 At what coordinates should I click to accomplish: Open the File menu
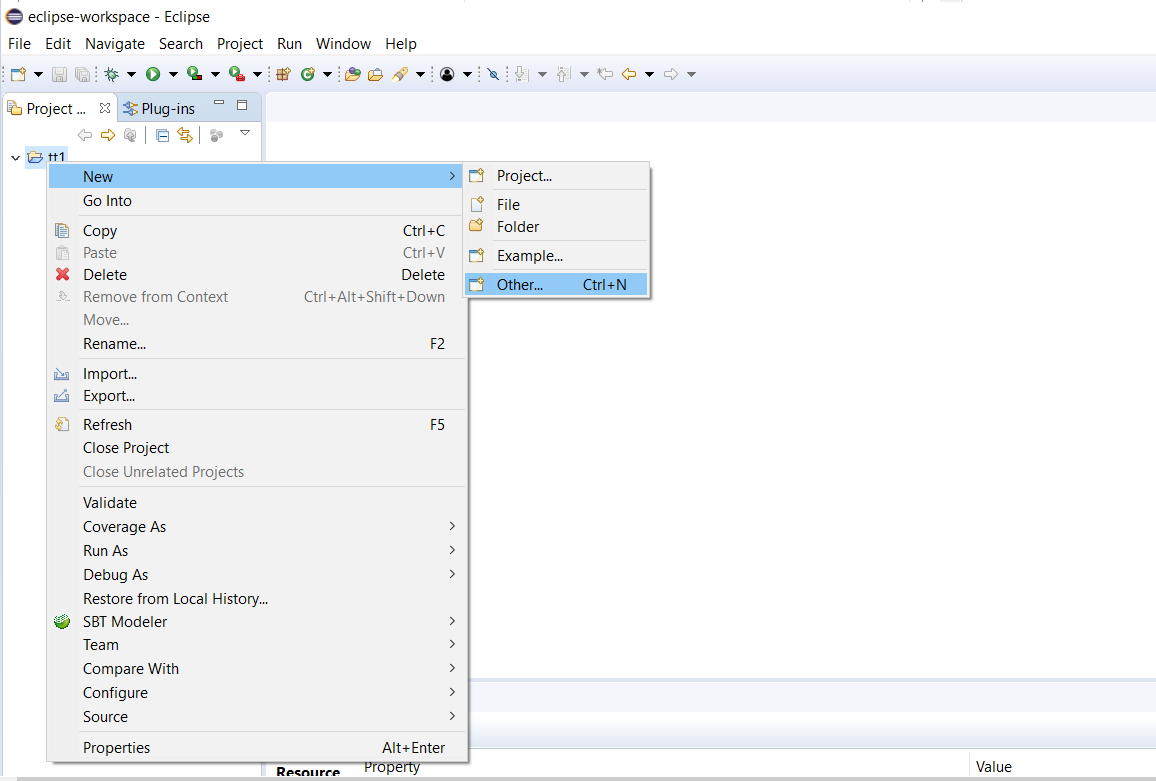pyautogui.click(x=19, y=44)
